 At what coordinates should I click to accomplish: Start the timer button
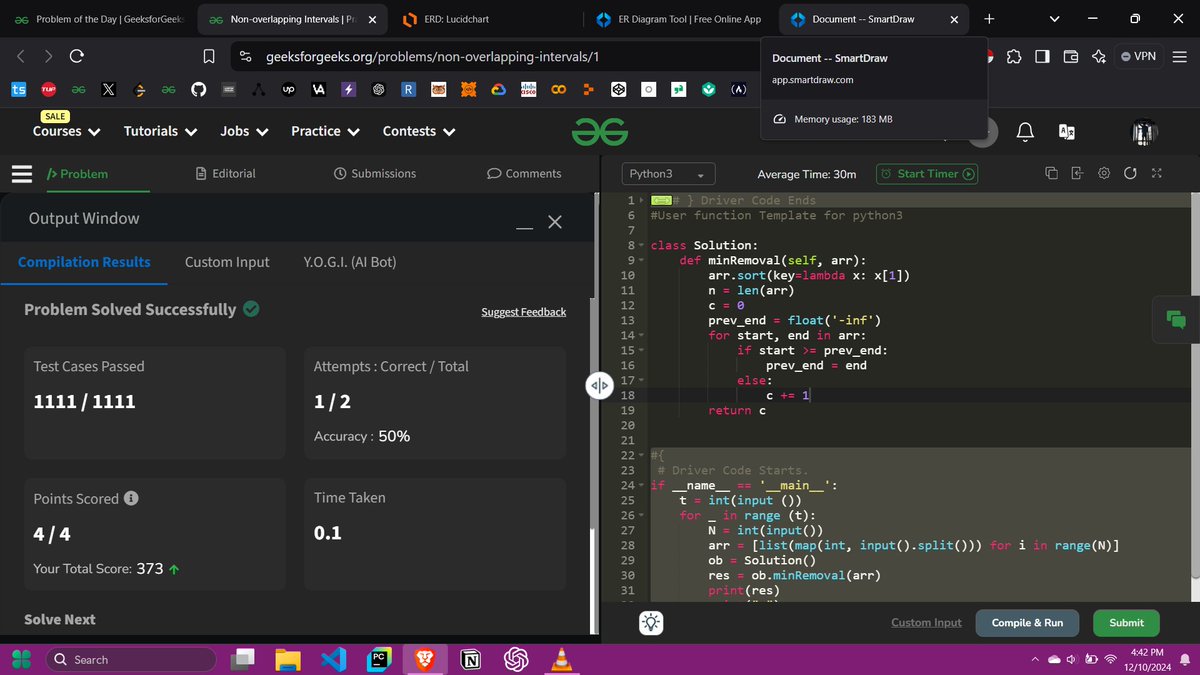[x=927, y=174]
